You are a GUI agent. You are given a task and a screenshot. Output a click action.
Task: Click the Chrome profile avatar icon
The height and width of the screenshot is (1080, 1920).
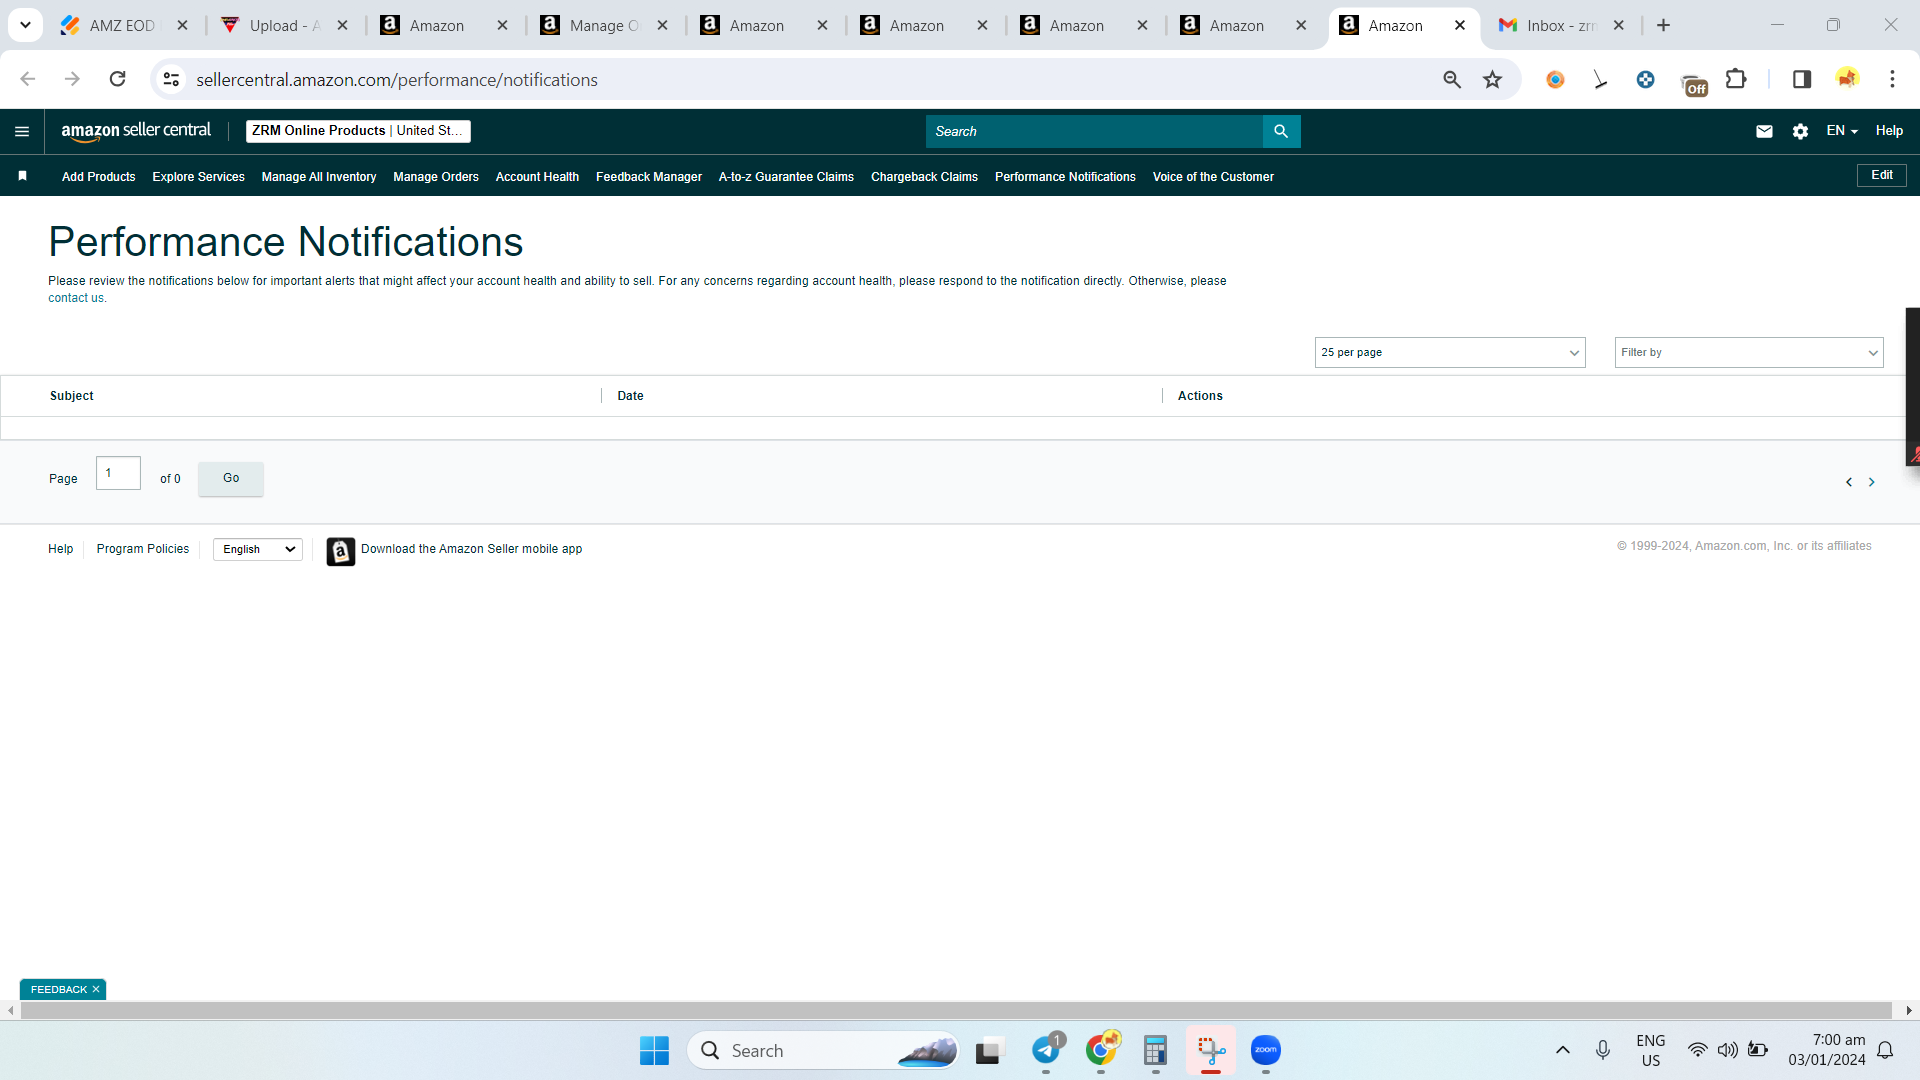(1847, 79)
